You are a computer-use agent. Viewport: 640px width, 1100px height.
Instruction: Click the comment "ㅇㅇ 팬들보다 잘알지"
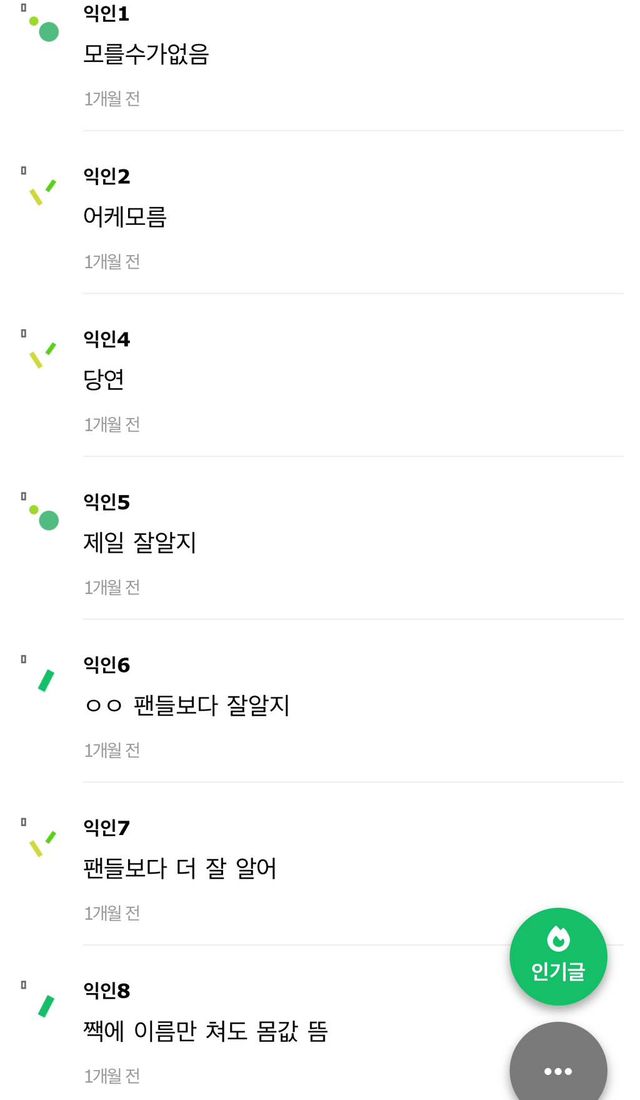coord(186,706)
